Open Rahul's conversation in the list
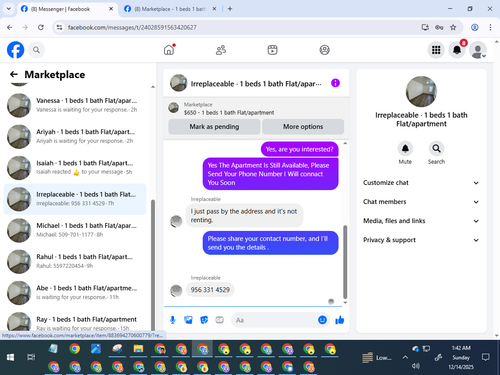This screenshot has width=500, height=375. tap(75, 261)
